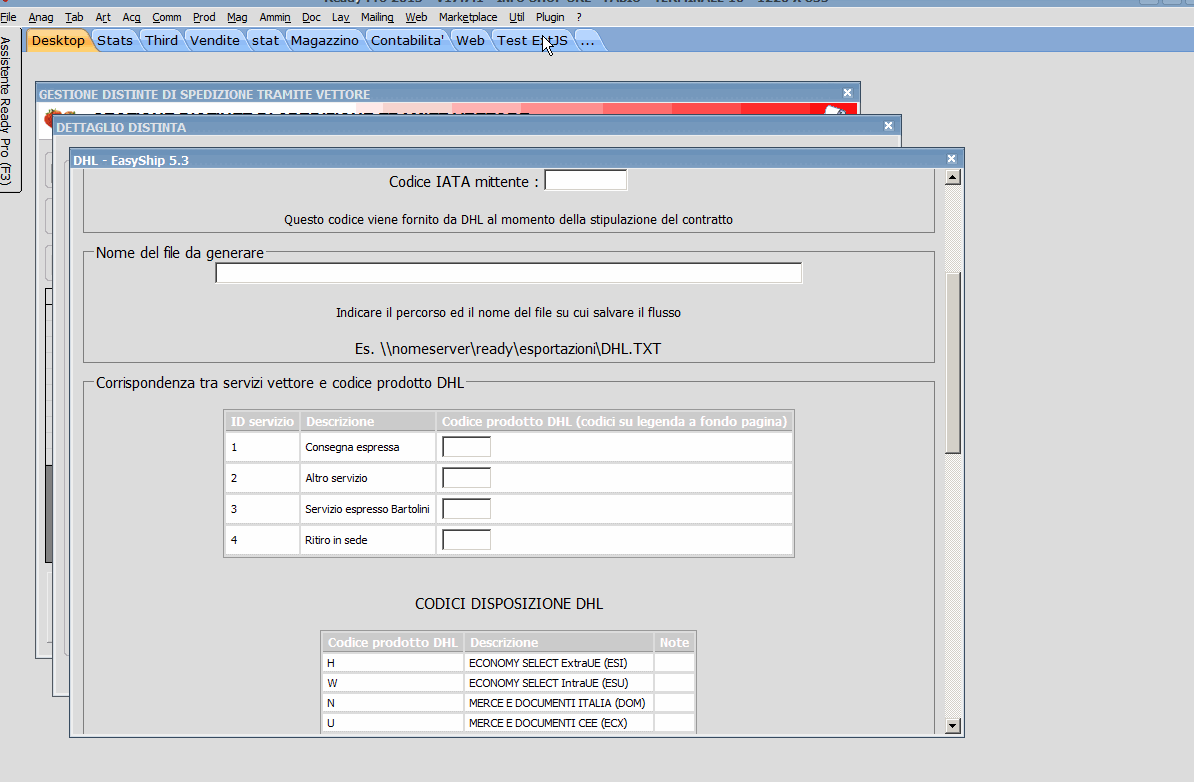
Task: Switch to the Contabilita' tab
Action: (x=407, y=40)
